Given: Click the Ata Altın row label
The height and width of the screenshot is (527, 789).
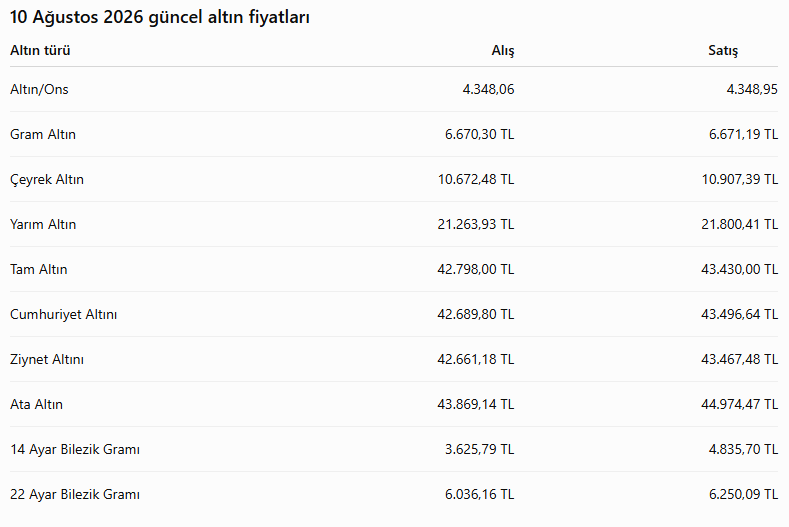Looking at the screenshot, I should [x=36, y=404].
